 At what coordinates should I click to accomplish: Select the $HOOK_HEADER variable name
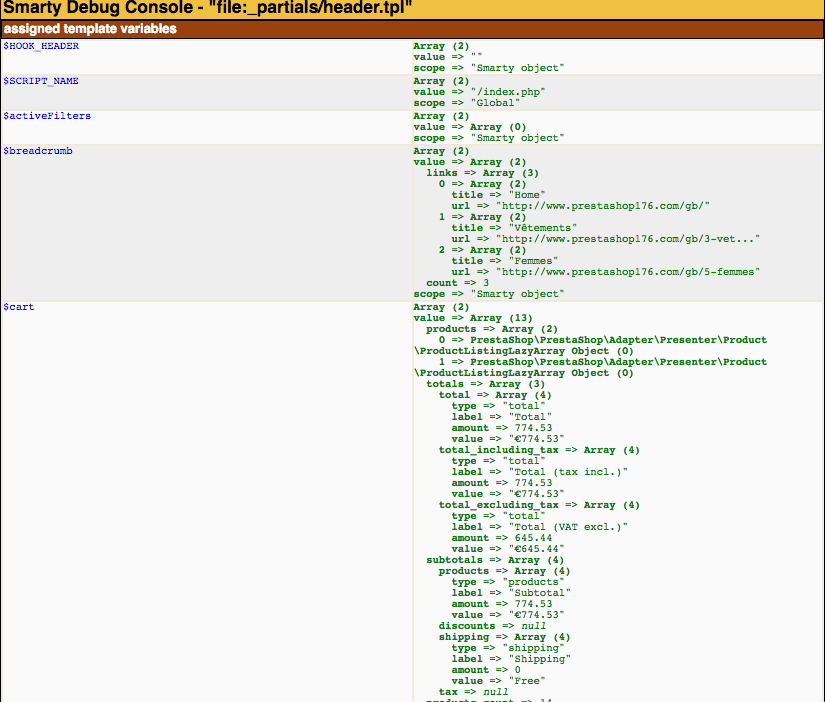pyautogui.click(x=41, y=46)
